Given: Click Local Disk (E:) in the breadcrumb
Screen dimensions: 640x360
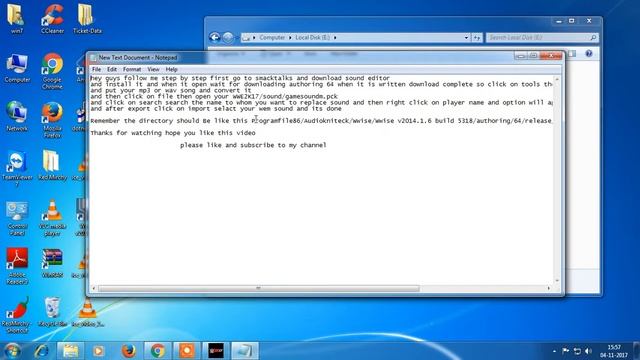Looking at the screenshot, I should [x=312, y=38].
